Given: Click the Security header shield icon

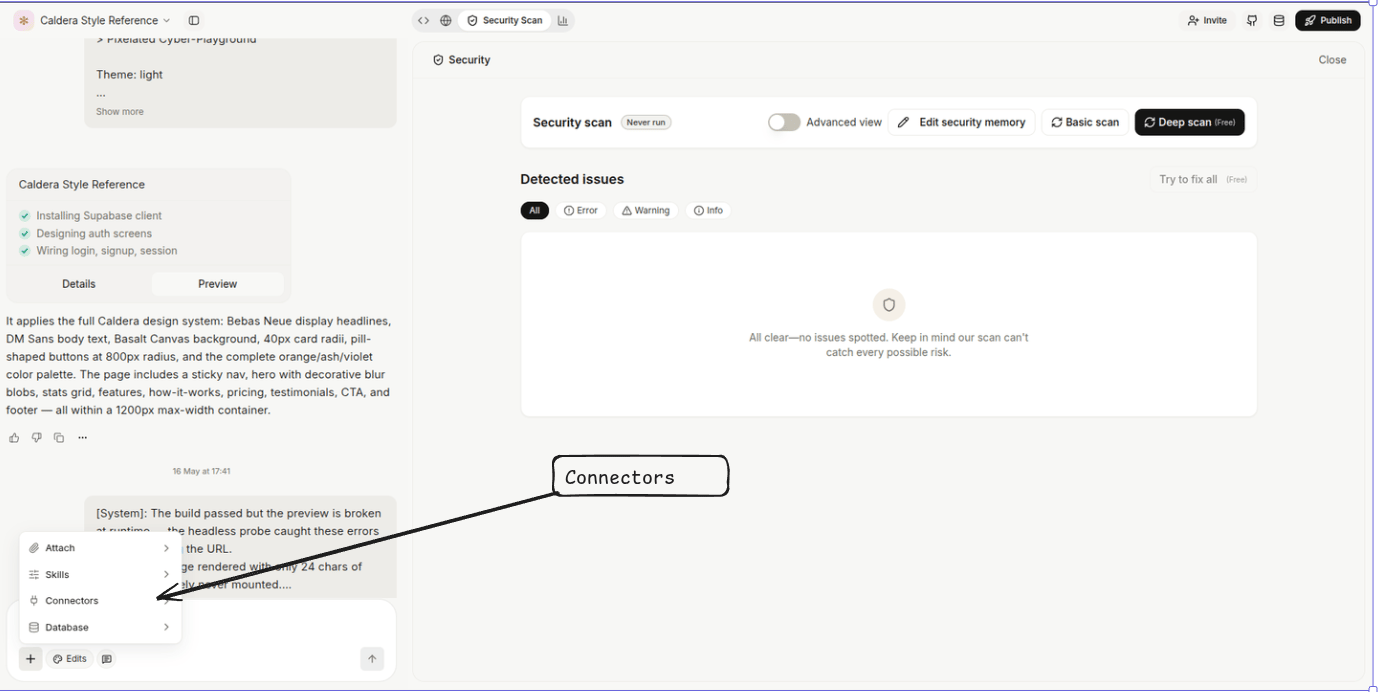Looking at the screenshot, I should pos(438,60).
